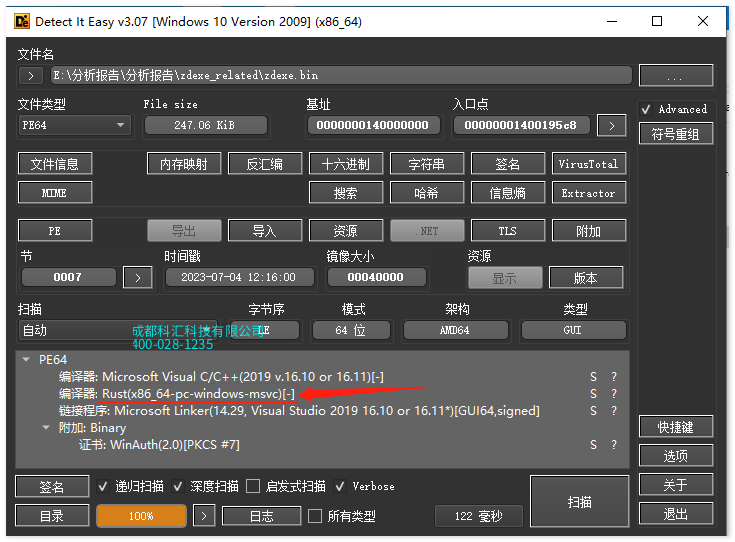Toggle the 深度扫描 checkbox
Image resolution: width=735 pixels, height=542 pixels.
178,486
